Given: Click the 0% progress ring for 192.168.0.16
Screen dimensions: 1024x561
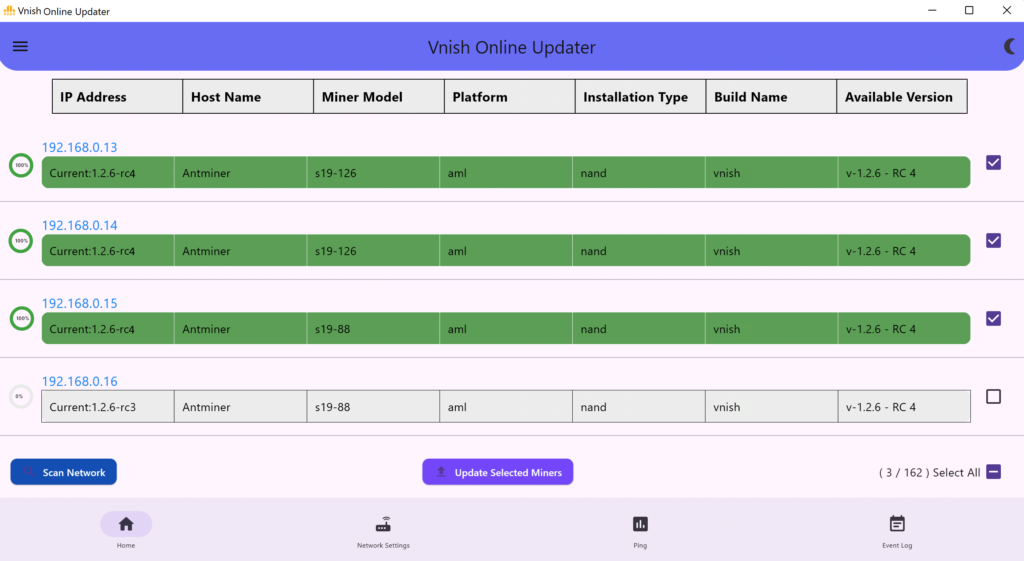Looking at the screenshot, I should click(21, 396).
